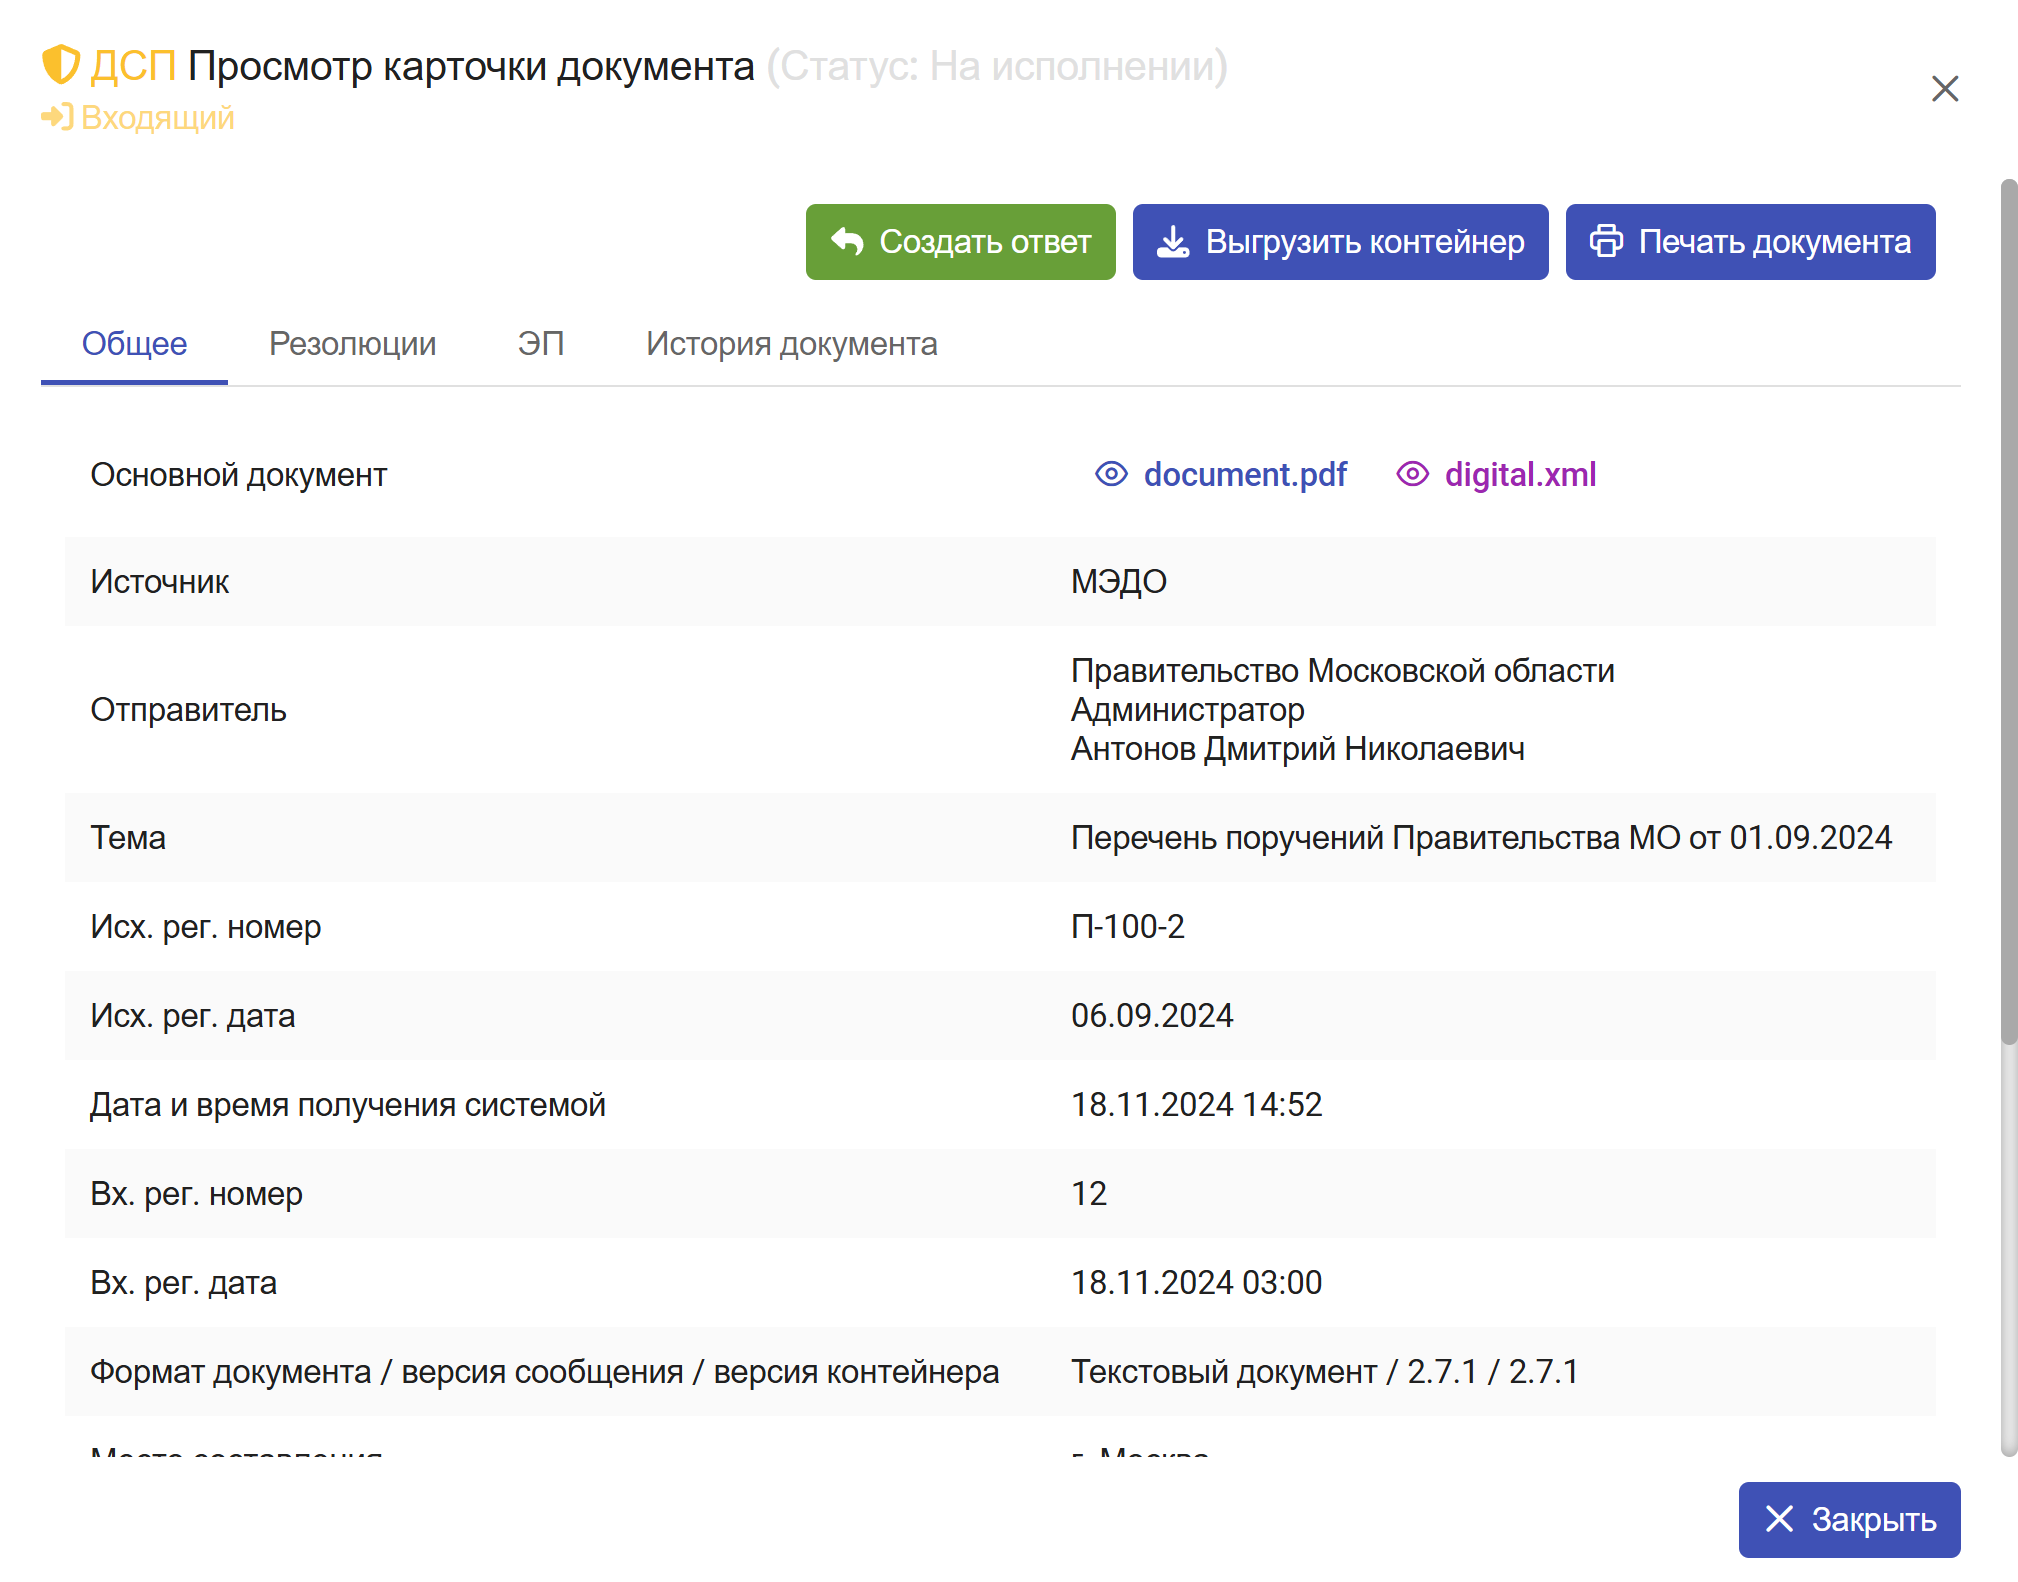The width and height of the screenshot is (2018, 1582).
Task: Click the incoming arrow icon near Входящий
Action: [57, 117]
